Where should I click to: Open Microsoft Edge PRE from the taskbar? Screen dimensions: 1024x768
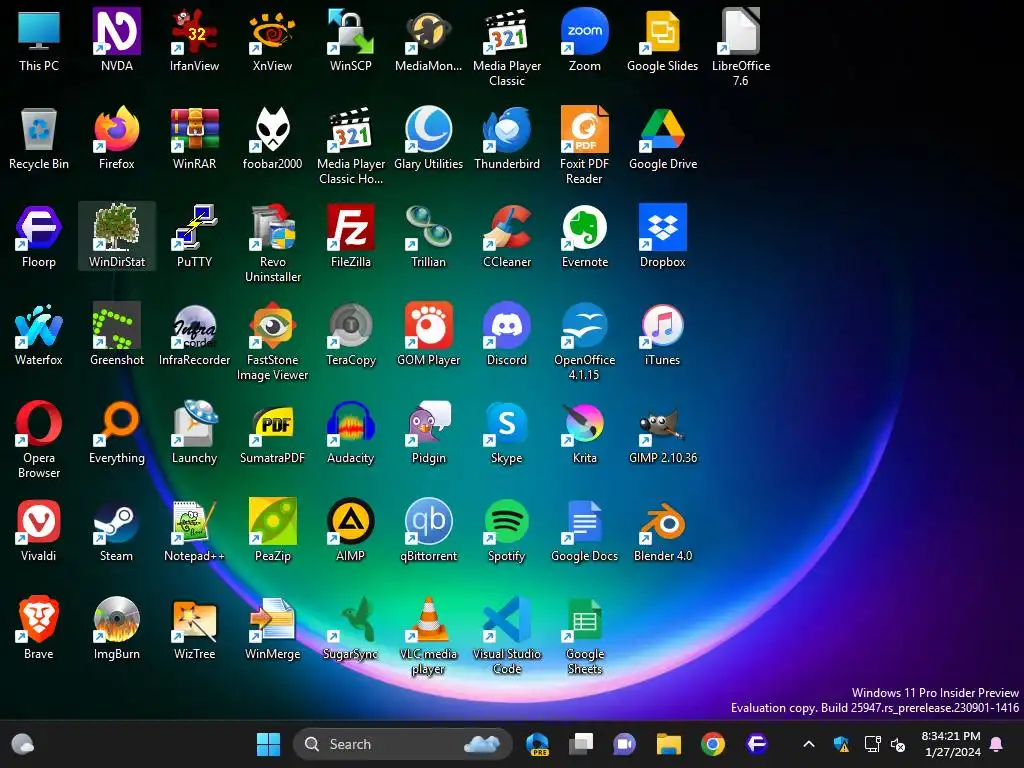pyautogui.click(x=537, y=744)
